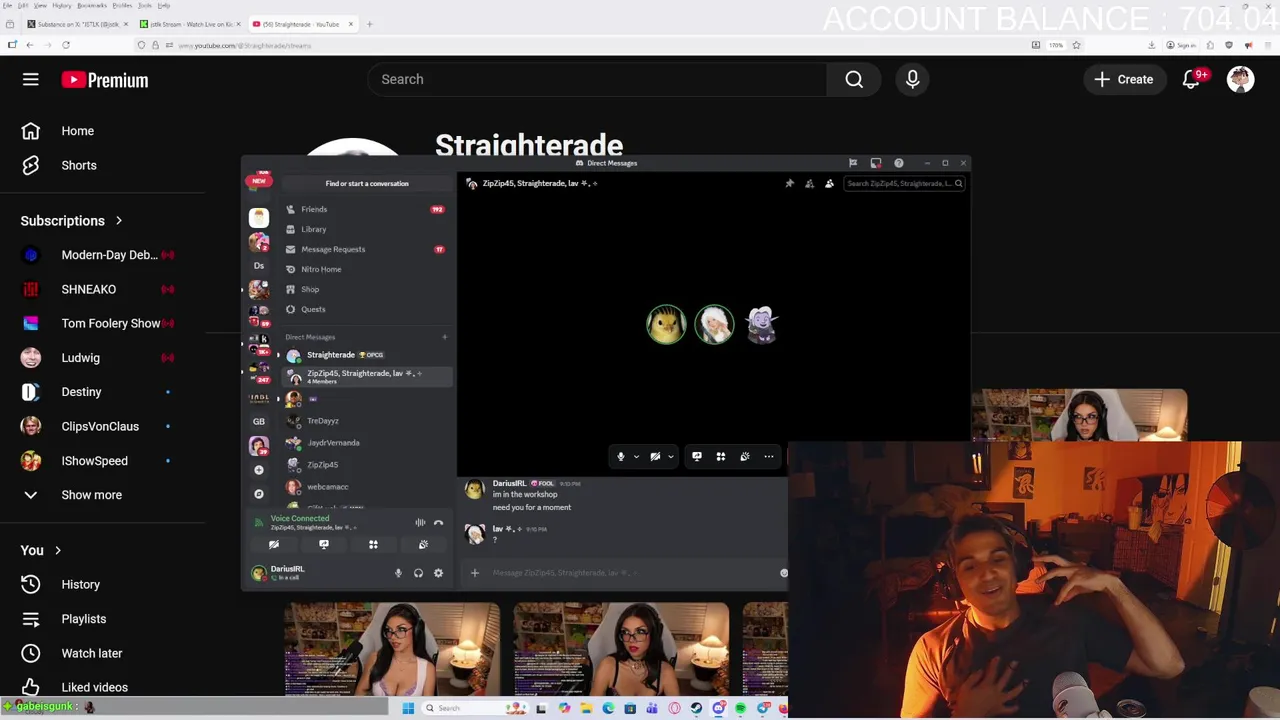Disconnect from voice call
Viewport: 1280px width, 720px height.
438,522
